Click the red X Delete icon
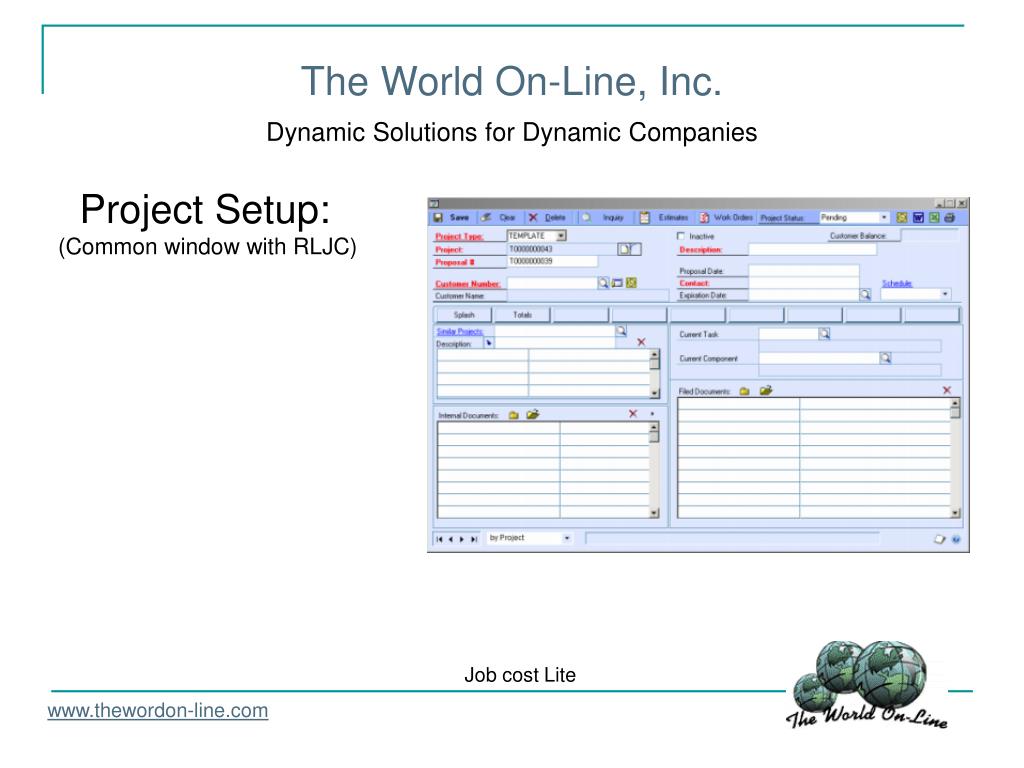The height and width of the screenshot is (768, 1024). 533,217
